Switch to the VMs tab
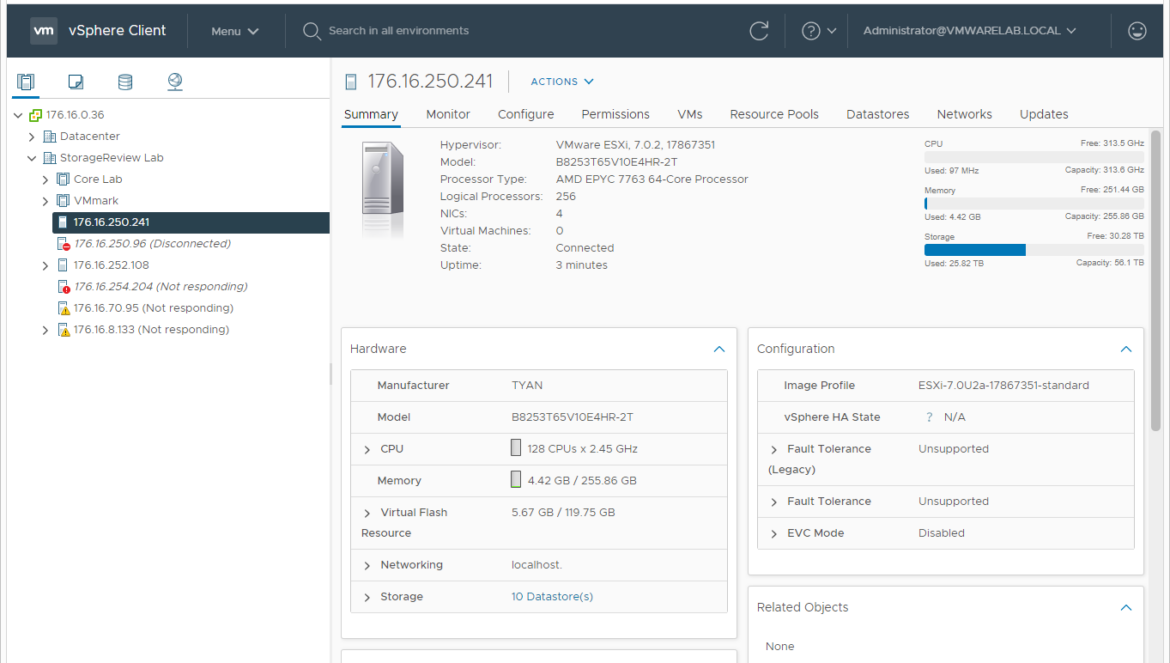 tap(690, 114)
